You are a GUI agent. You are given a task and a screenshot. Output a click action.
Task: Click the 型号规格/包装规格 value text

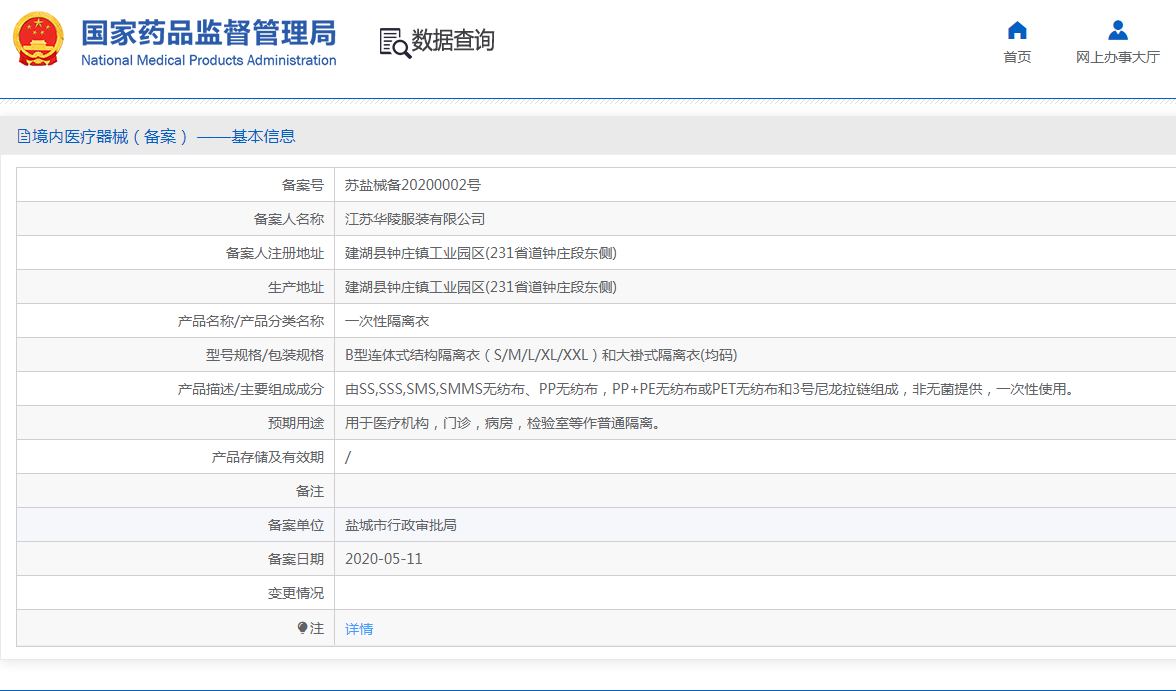tap(541, 355)
